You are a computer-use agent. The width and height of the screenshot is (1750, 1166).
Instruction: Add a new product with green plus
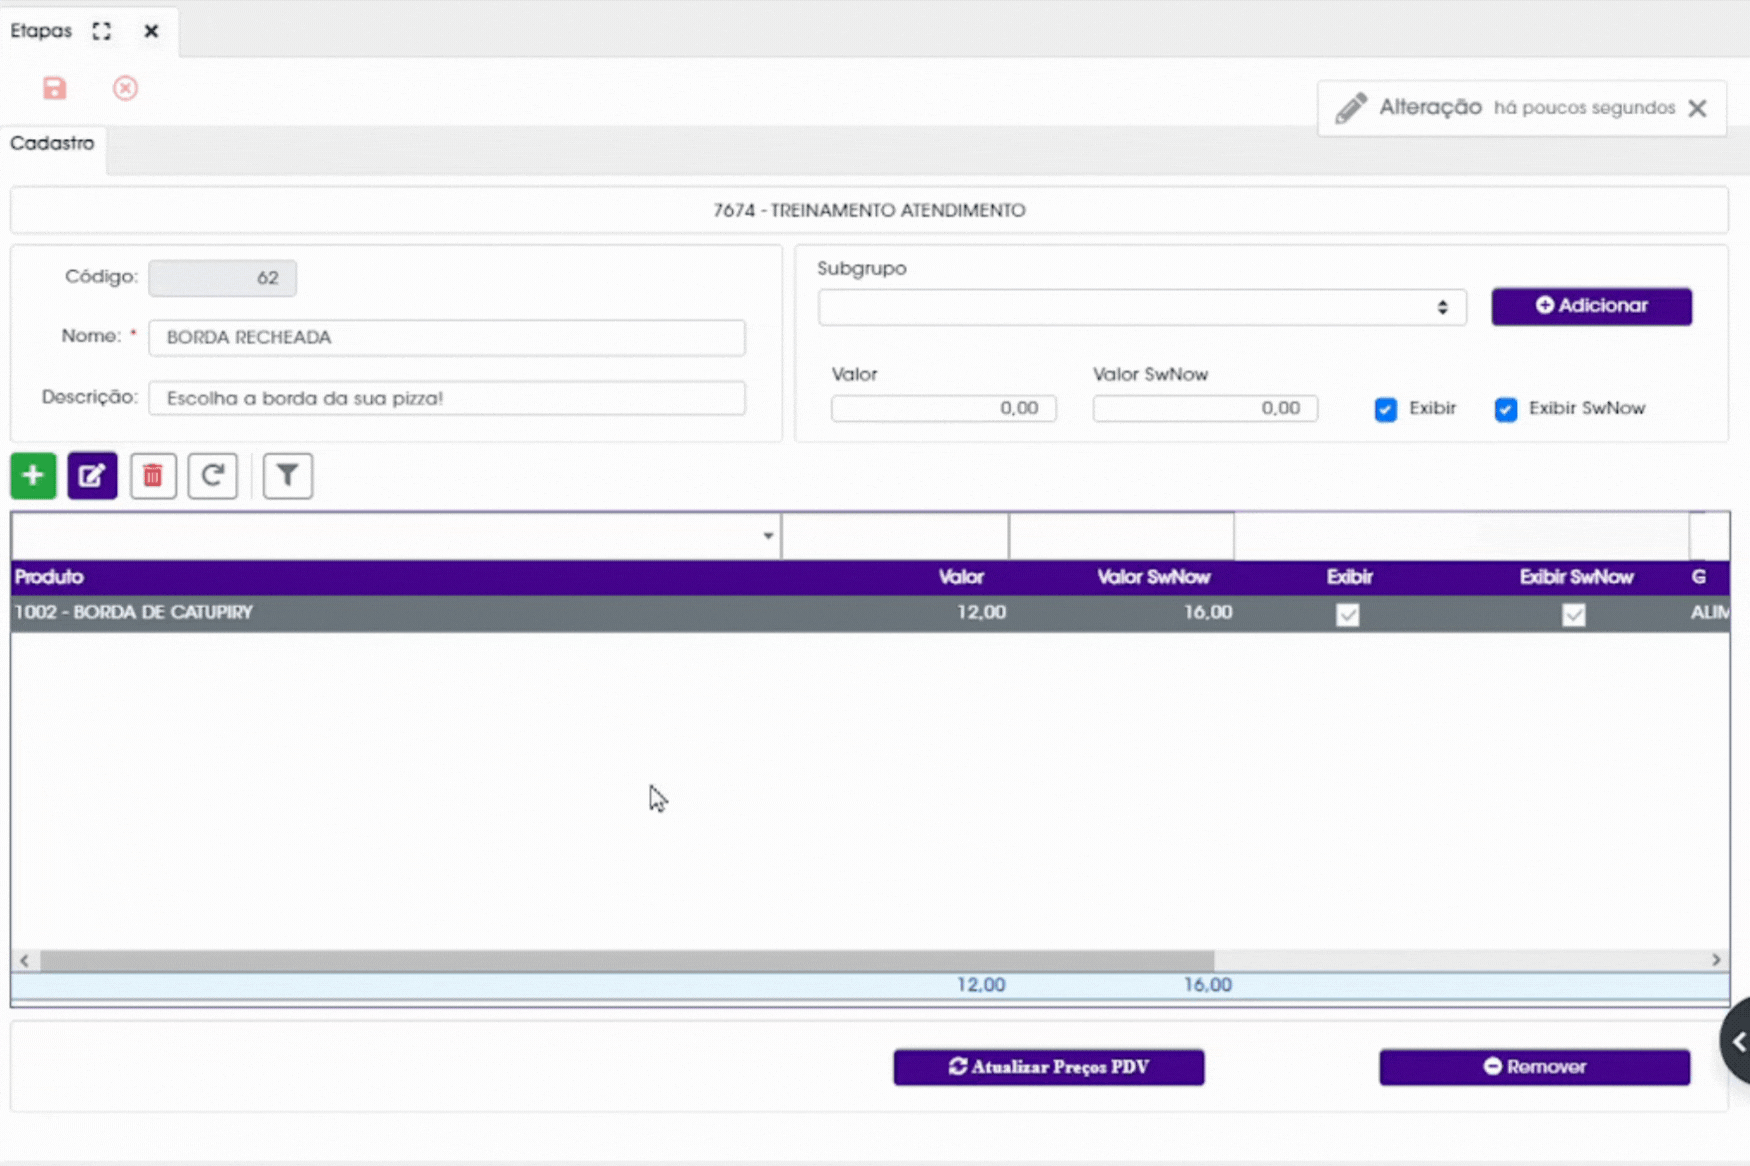33,475
